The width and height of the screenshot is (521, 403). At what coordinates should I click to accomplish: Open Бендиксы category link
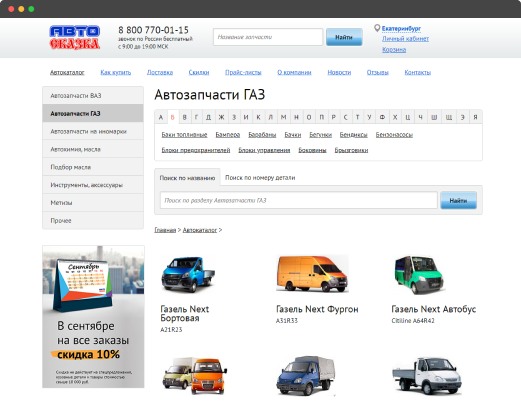tap(353, 135)
